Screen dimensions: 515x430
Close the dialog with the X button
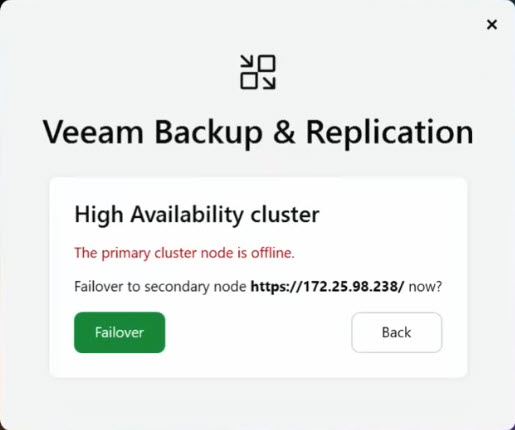[492, 25]
